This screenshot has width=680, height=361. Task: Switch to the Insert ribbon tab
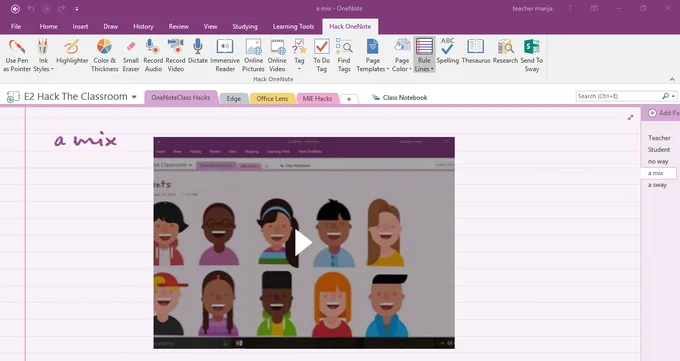coord(80,26)
